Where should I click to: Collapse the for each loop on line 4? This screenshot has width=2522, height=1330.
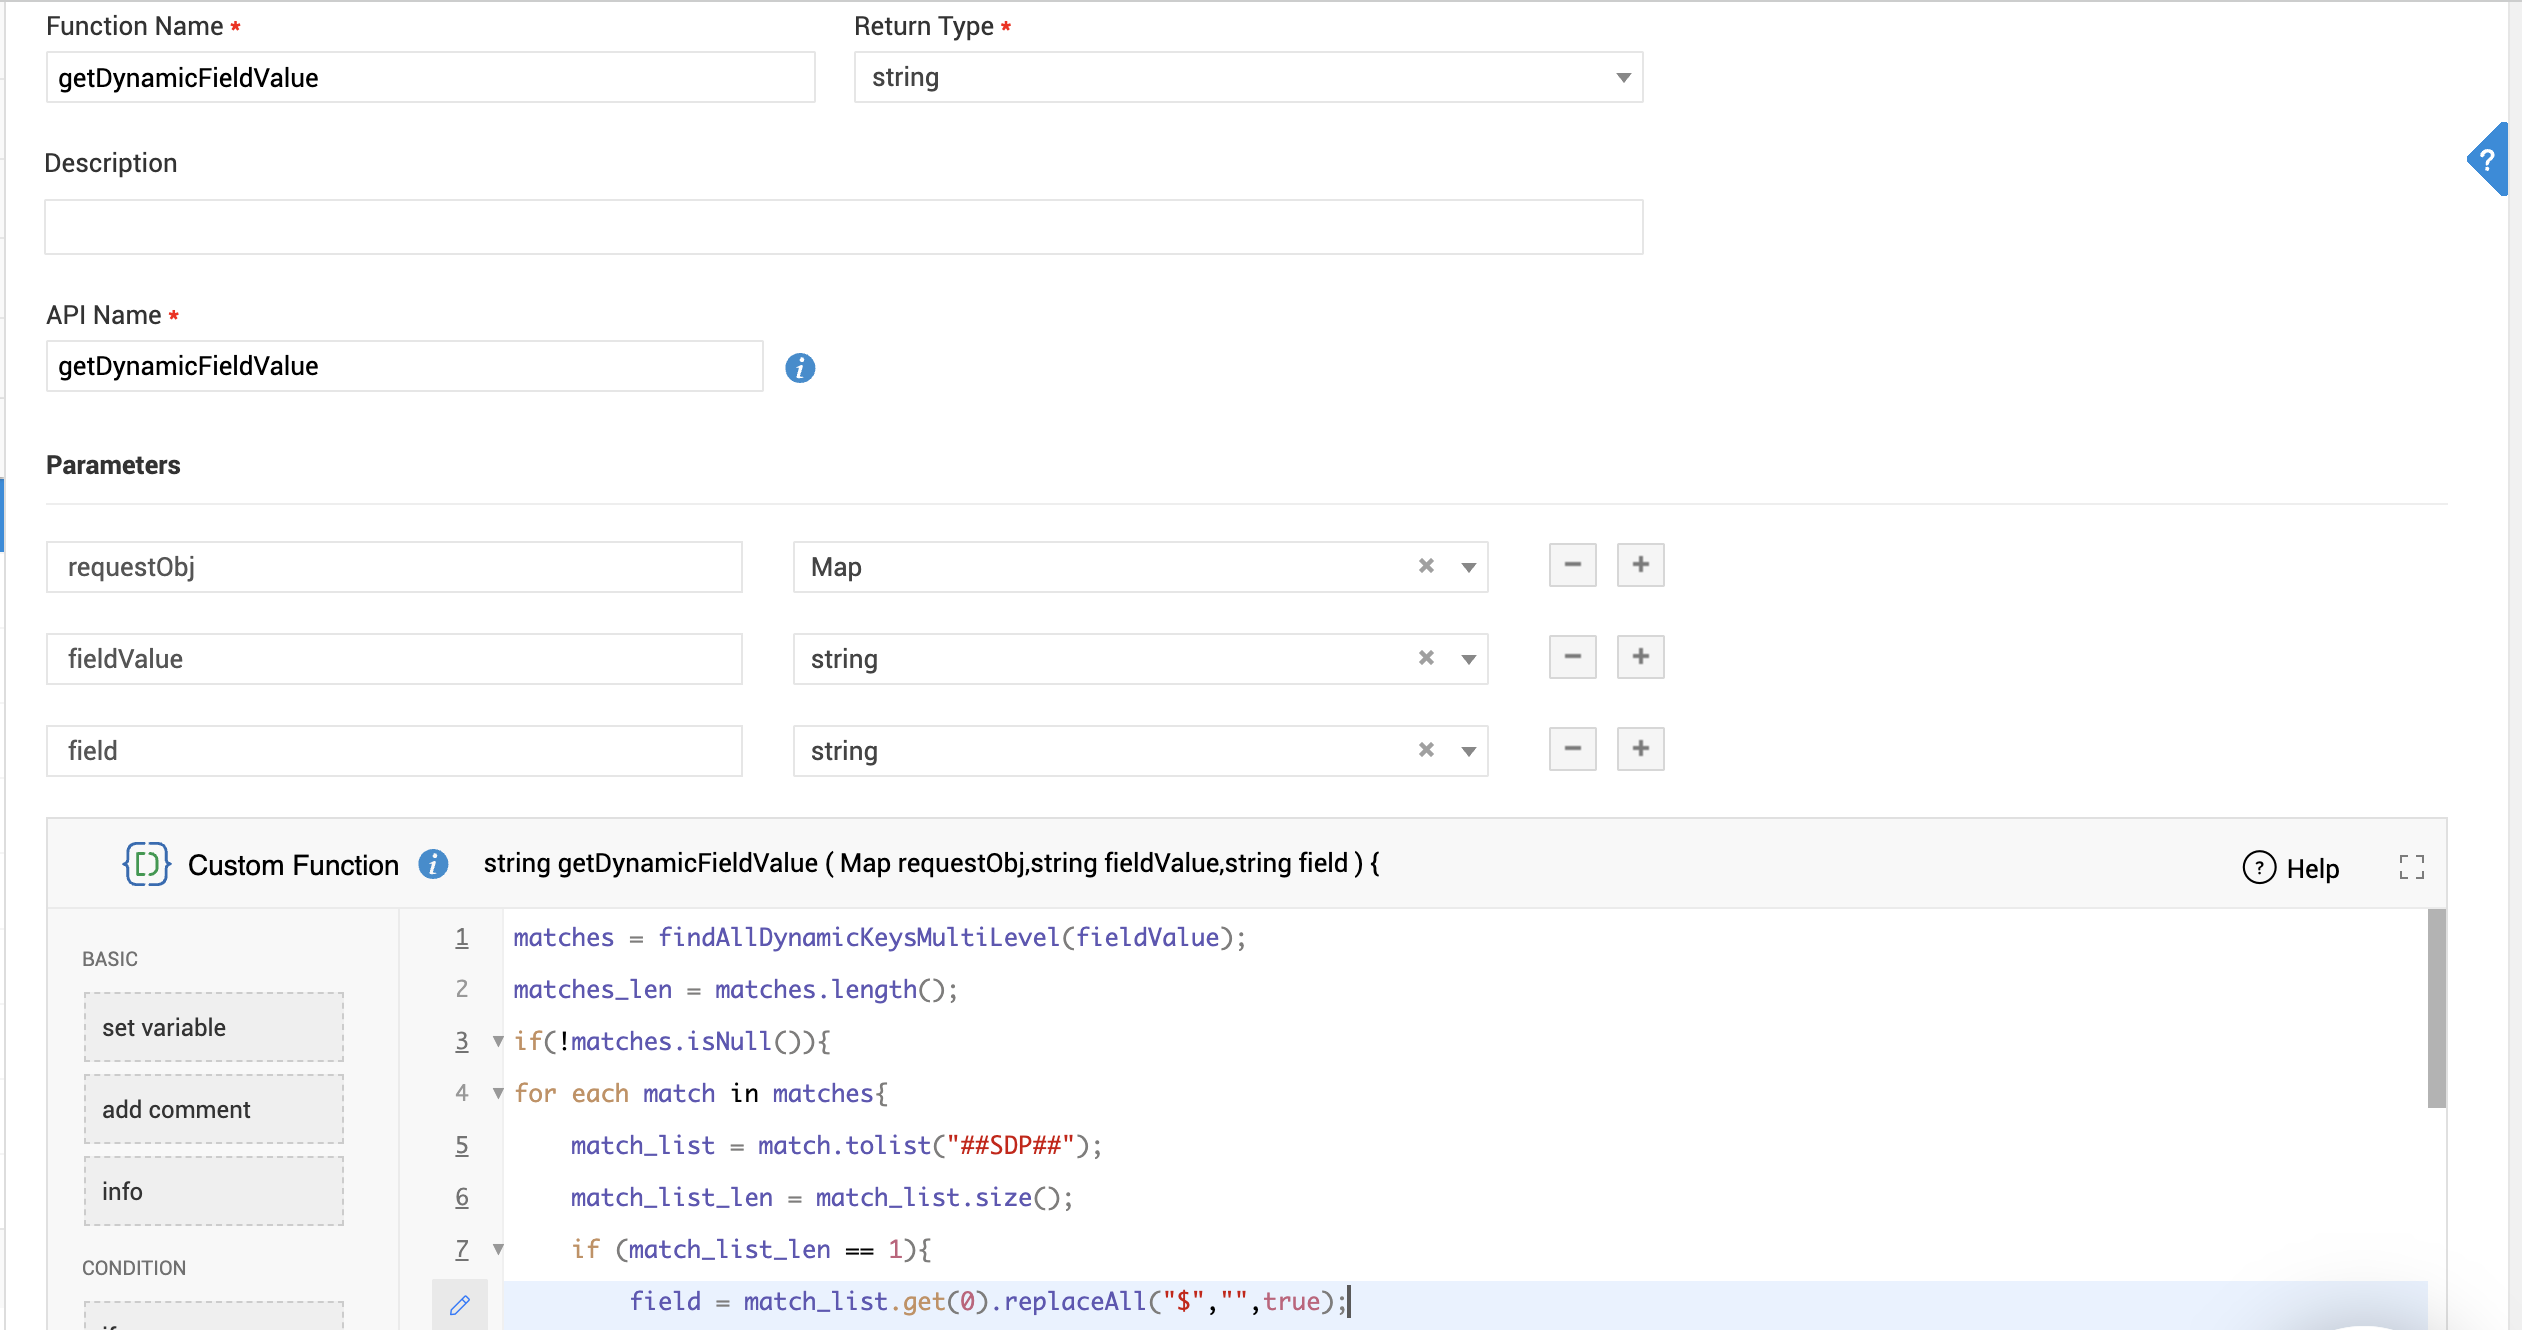pyautogui.click(x=498, y=1094)
